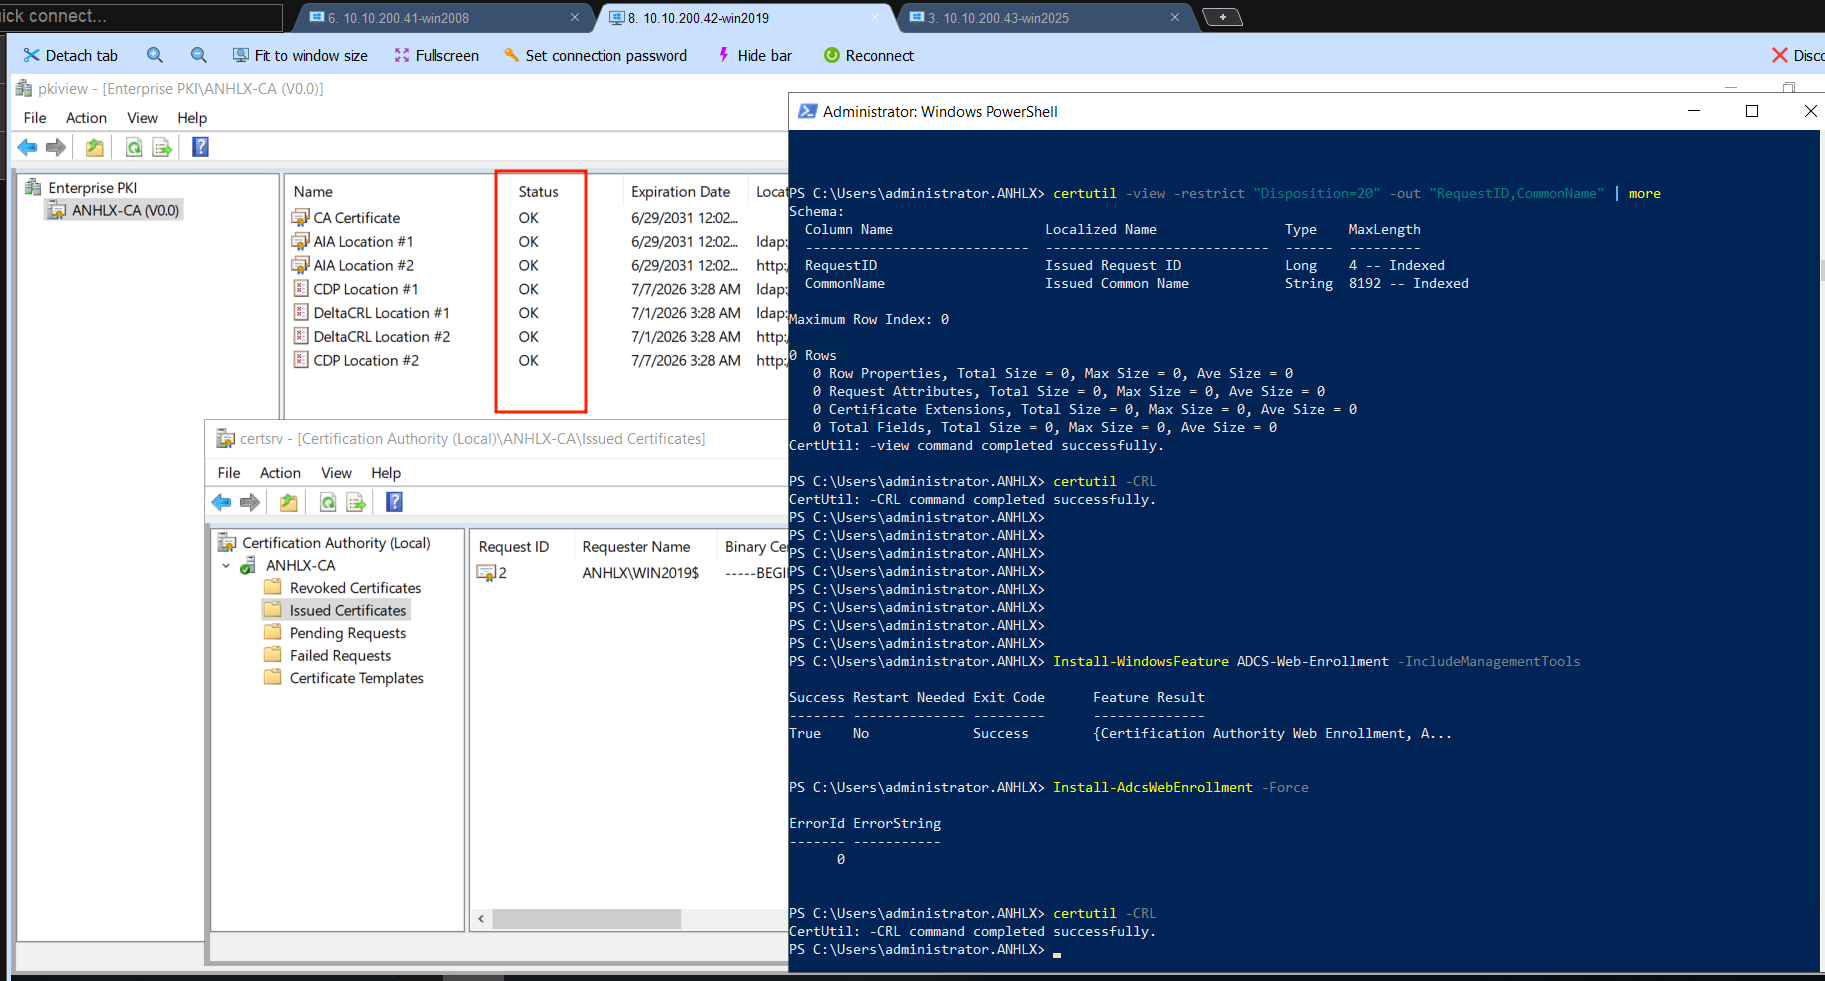Open certsrv Help menu
Viewport: 1825px width, 981px height.
(x=386, y=473)
